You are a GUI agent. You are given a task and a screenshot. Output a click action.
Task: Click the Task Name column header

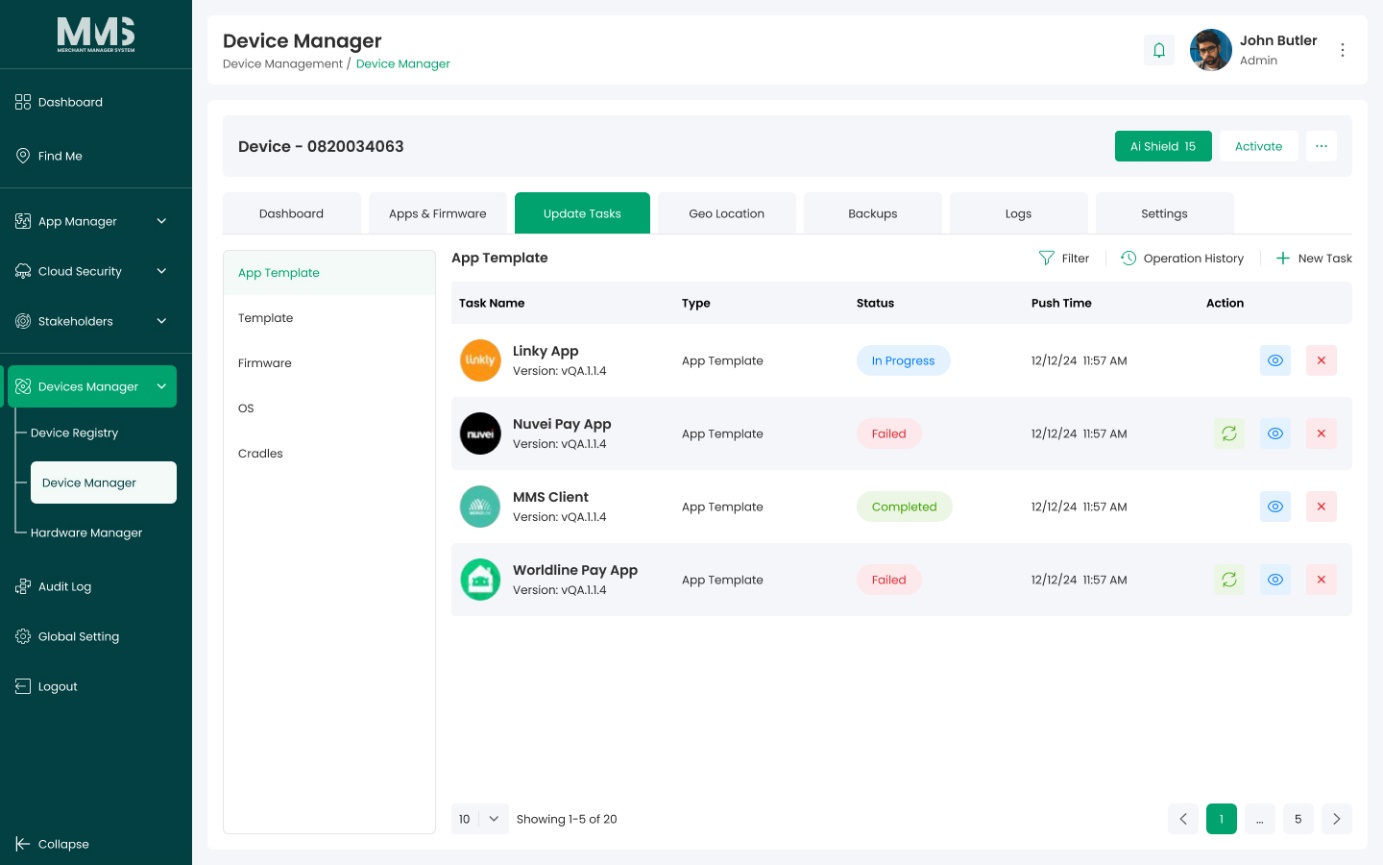coord(492,303)
